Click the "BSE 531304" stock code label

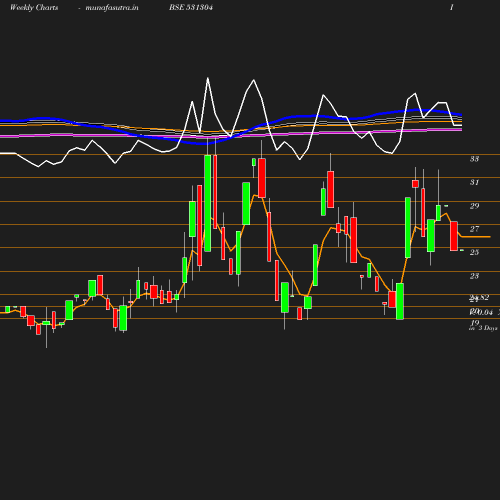pos(191,7)
